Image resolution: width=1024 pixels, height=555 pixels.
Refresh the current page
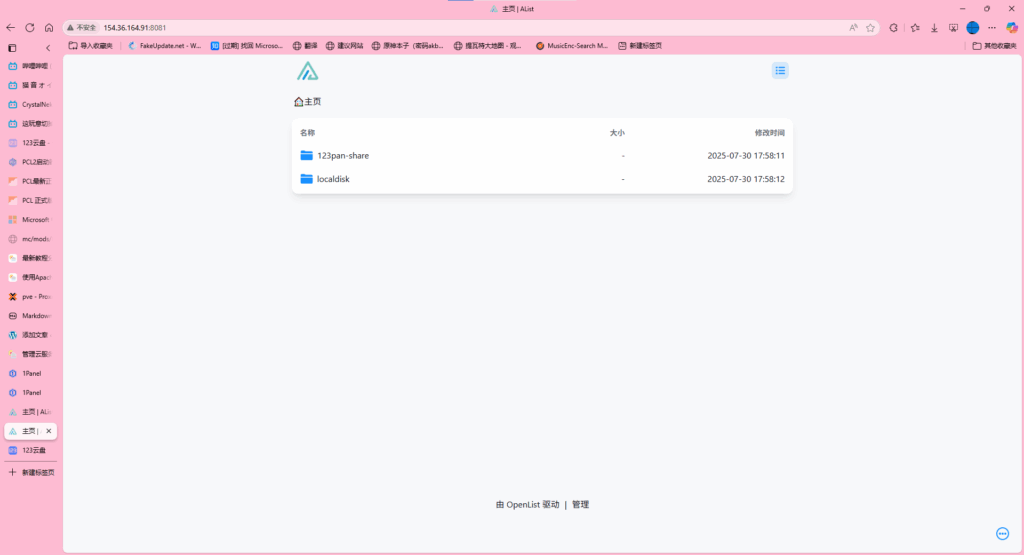coord(30,27)
